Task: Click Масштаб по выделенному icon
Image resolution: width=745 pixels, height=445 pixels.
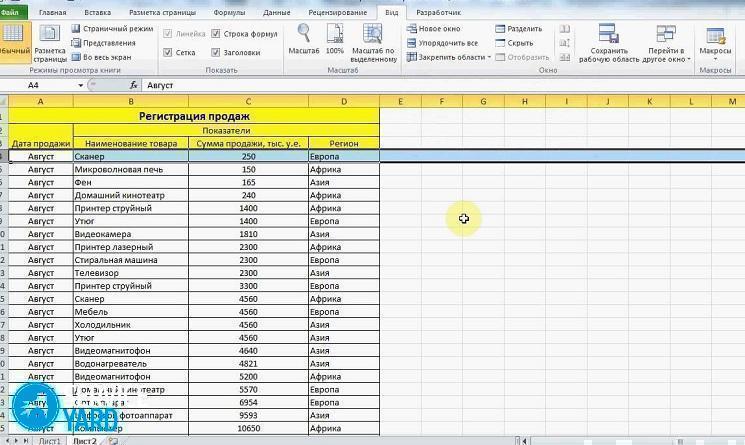Action: 373,37
